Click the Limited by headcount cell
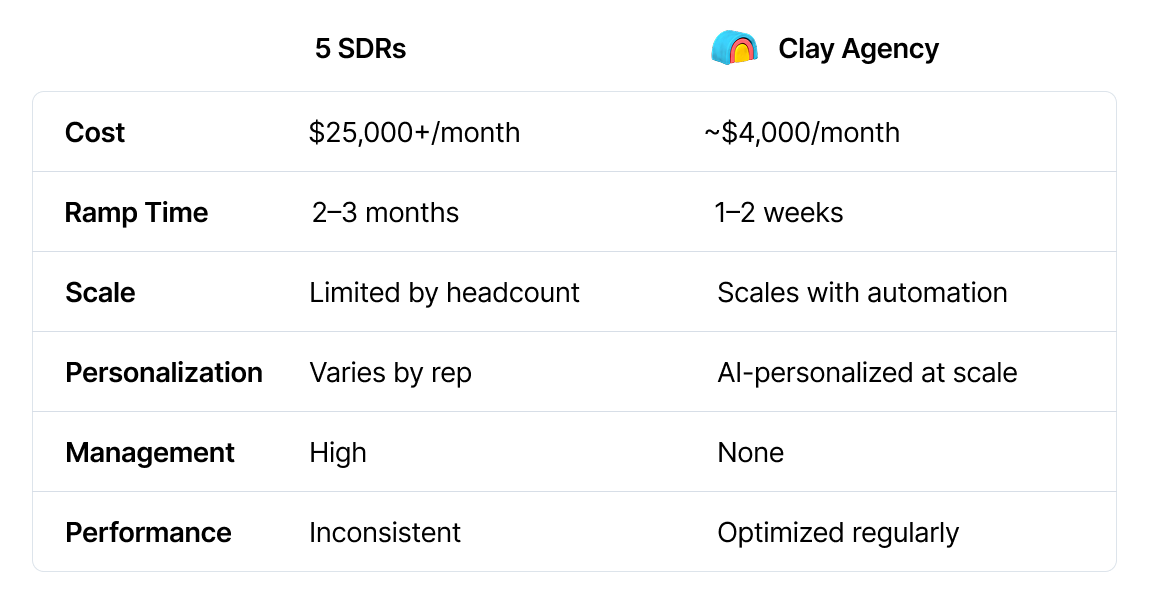1149x612 pixels. (444, 292)
